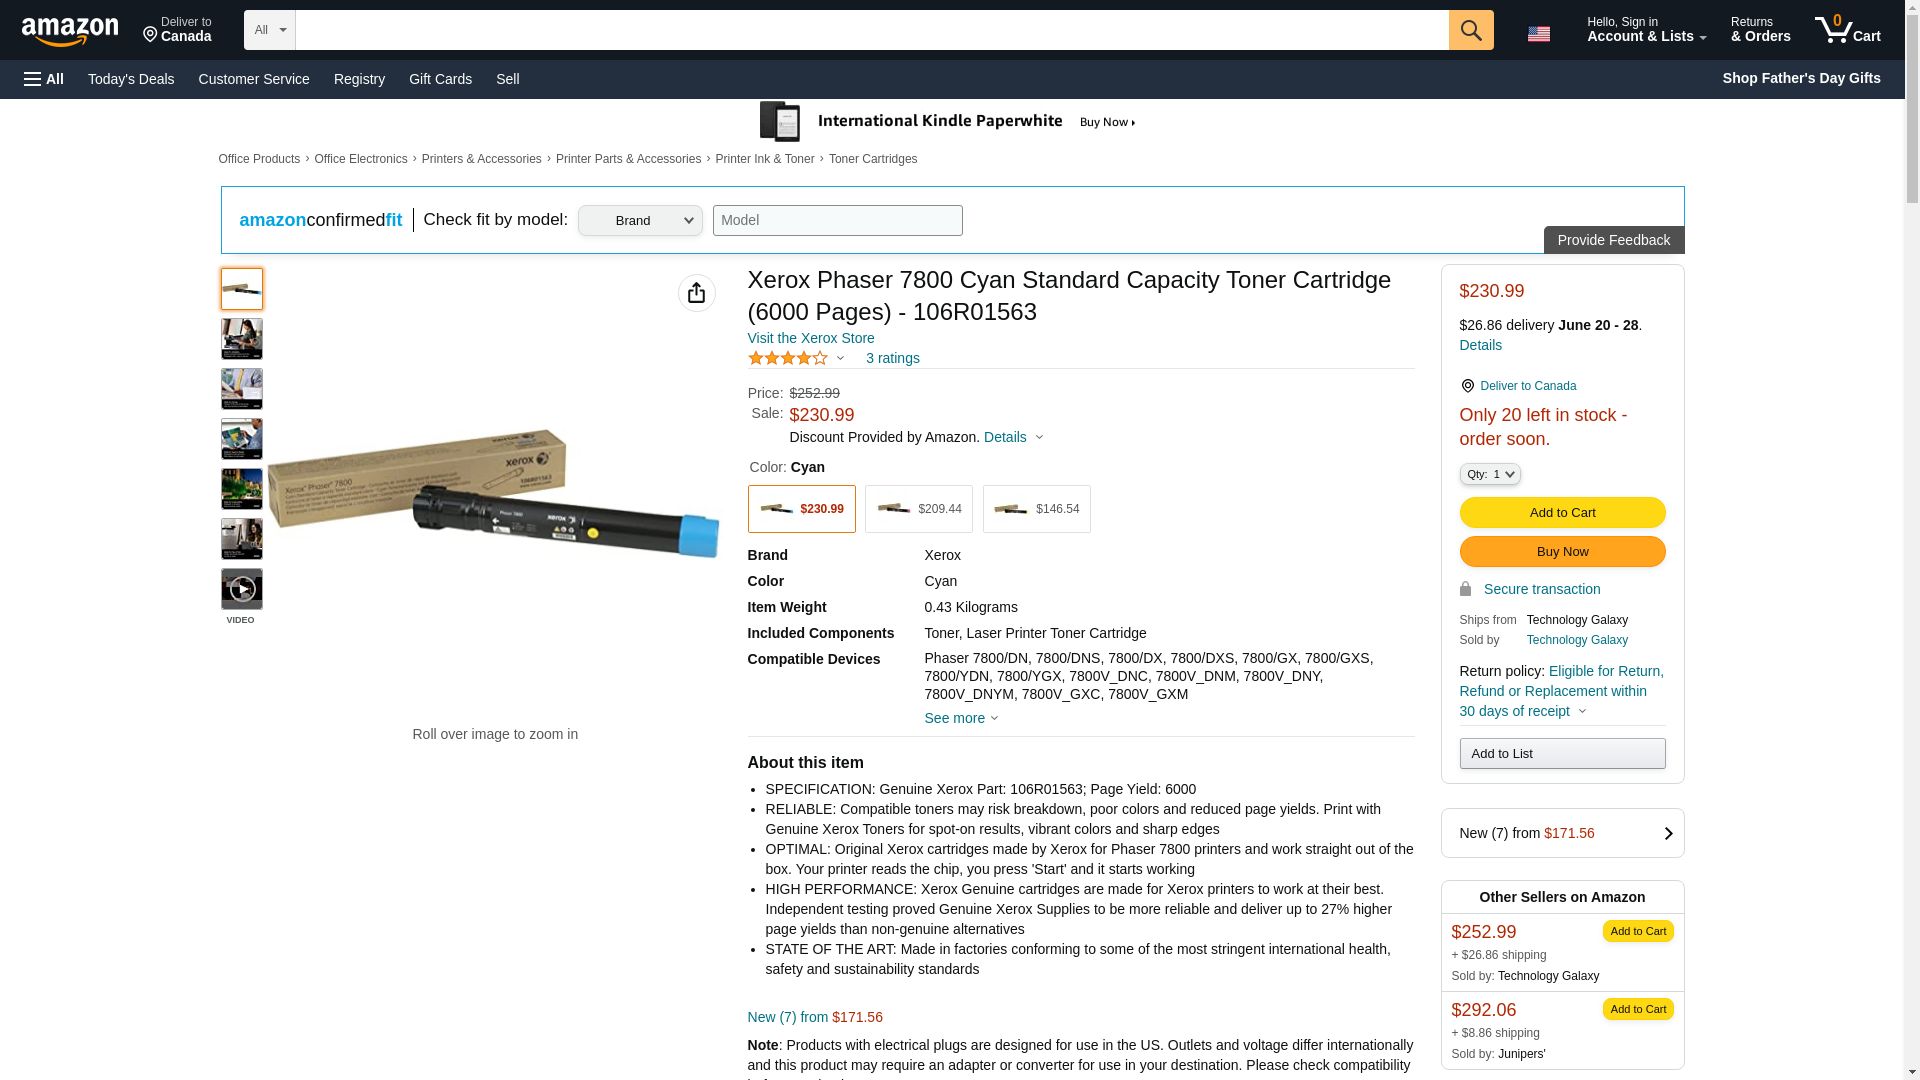Viewport: 1920px width, 1080px height.
Task: Select the $230.99 Cyan variant
Action: [x=801, y=509]
